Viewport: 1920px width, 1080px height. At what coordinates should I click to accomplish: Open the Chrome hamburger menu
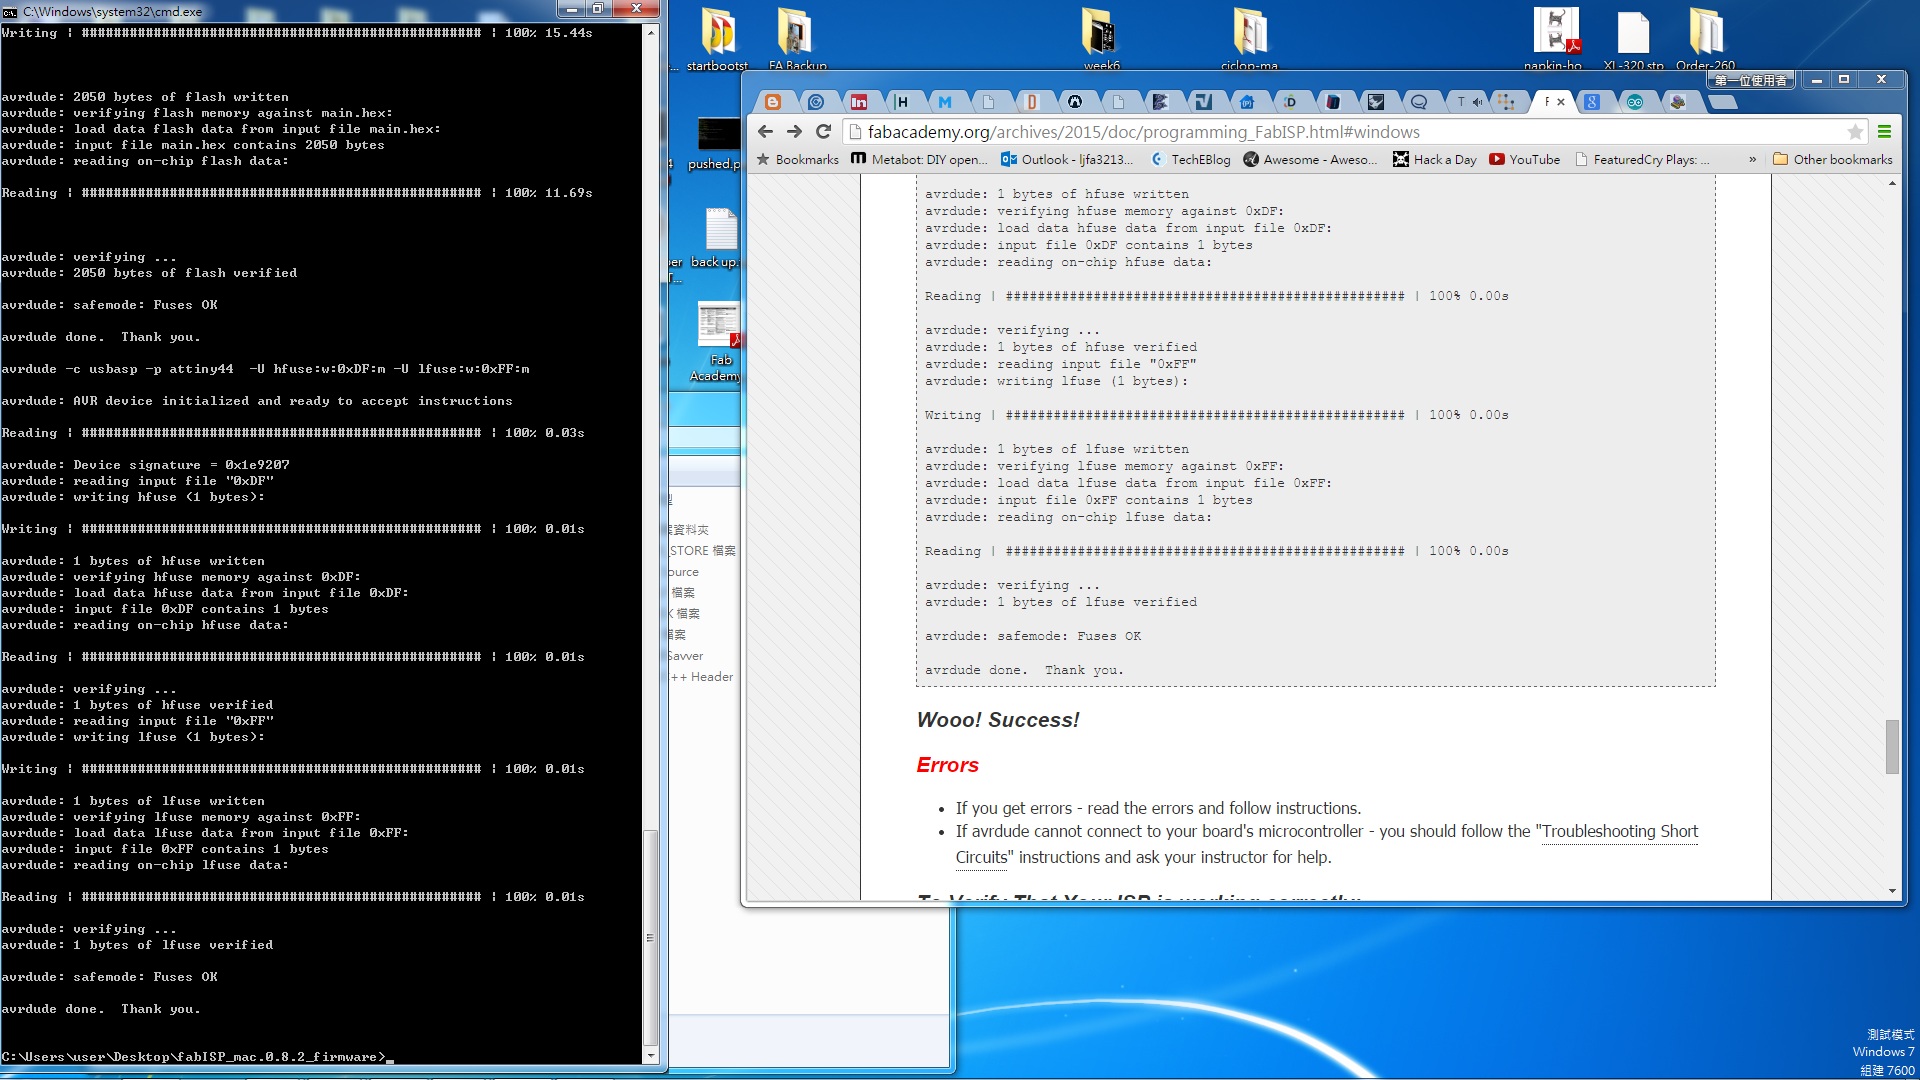tap(1884, 132)
